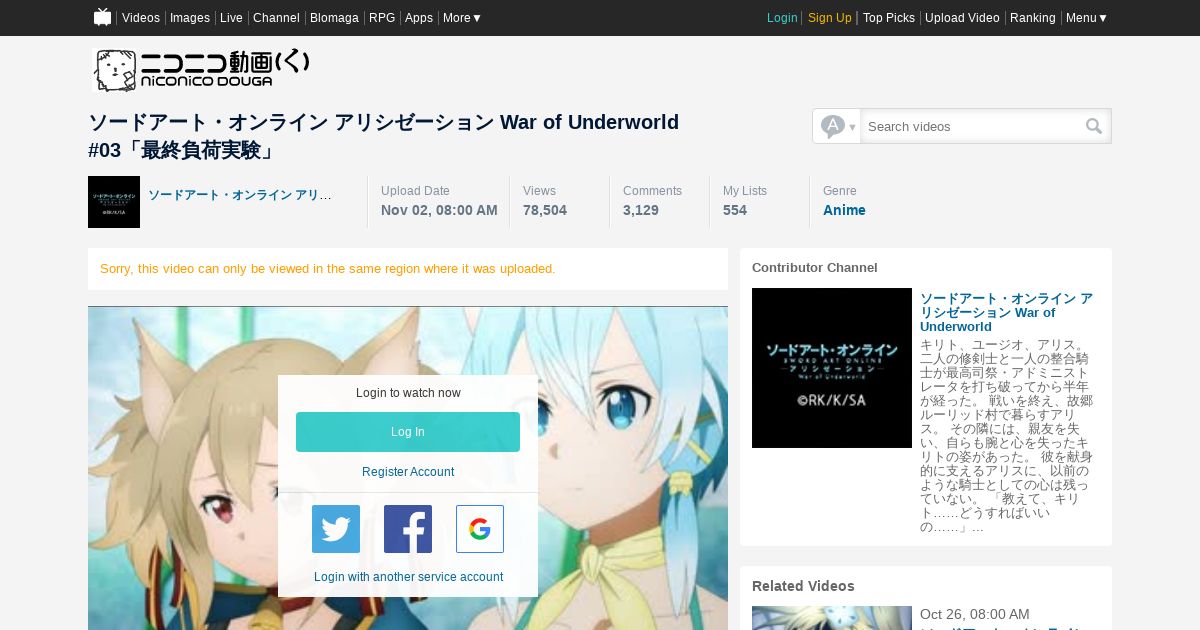Click the upload date Nov 02, 08:00 AM
This screenshot has width=1200, height=630.
click(439, 210)
